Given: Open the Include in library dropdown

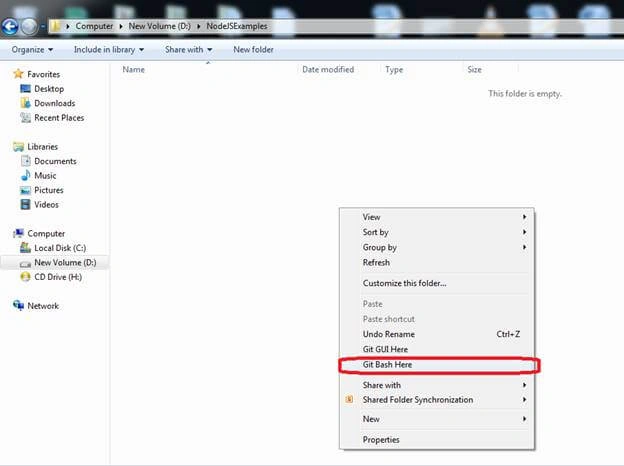Looking at the screenshot, I should (109, 50).
